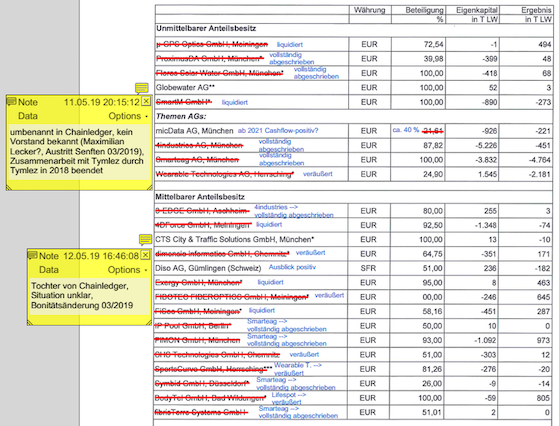
Task: Click the '-4.764' Ergebnis value
Action: point(540,160)
